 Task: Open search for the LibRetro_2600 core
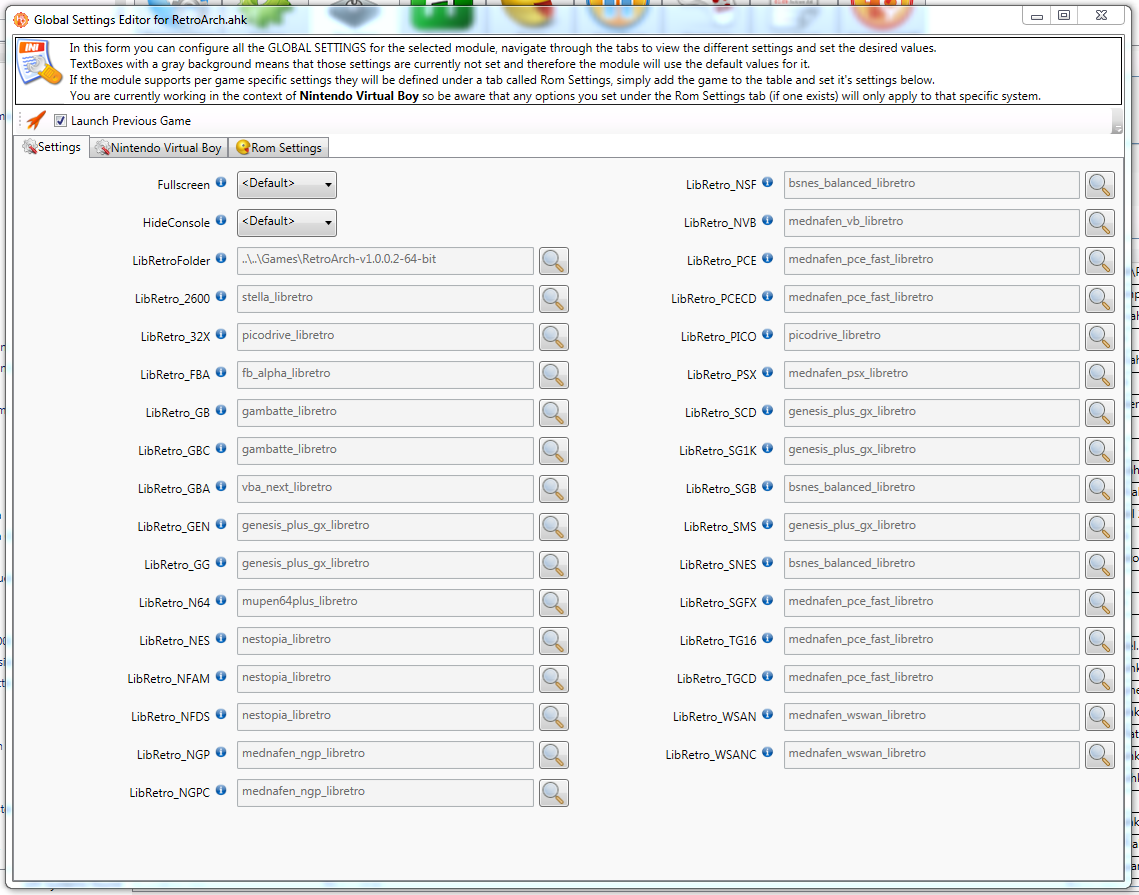tap(554, 299)
